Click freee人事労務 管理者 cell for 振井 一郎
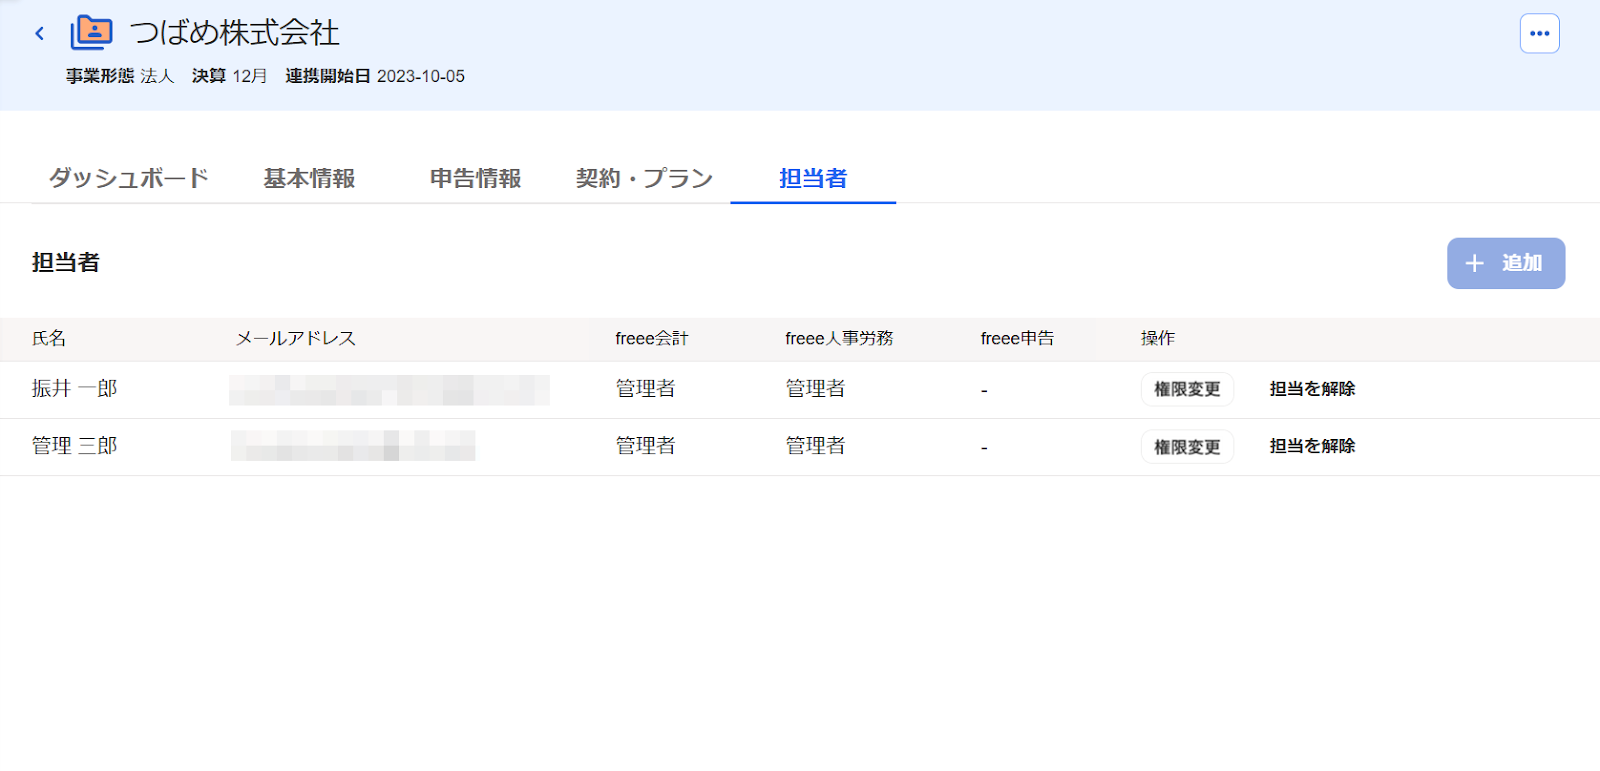Viewport: 1600px width, 771px height. pos(815,388)
